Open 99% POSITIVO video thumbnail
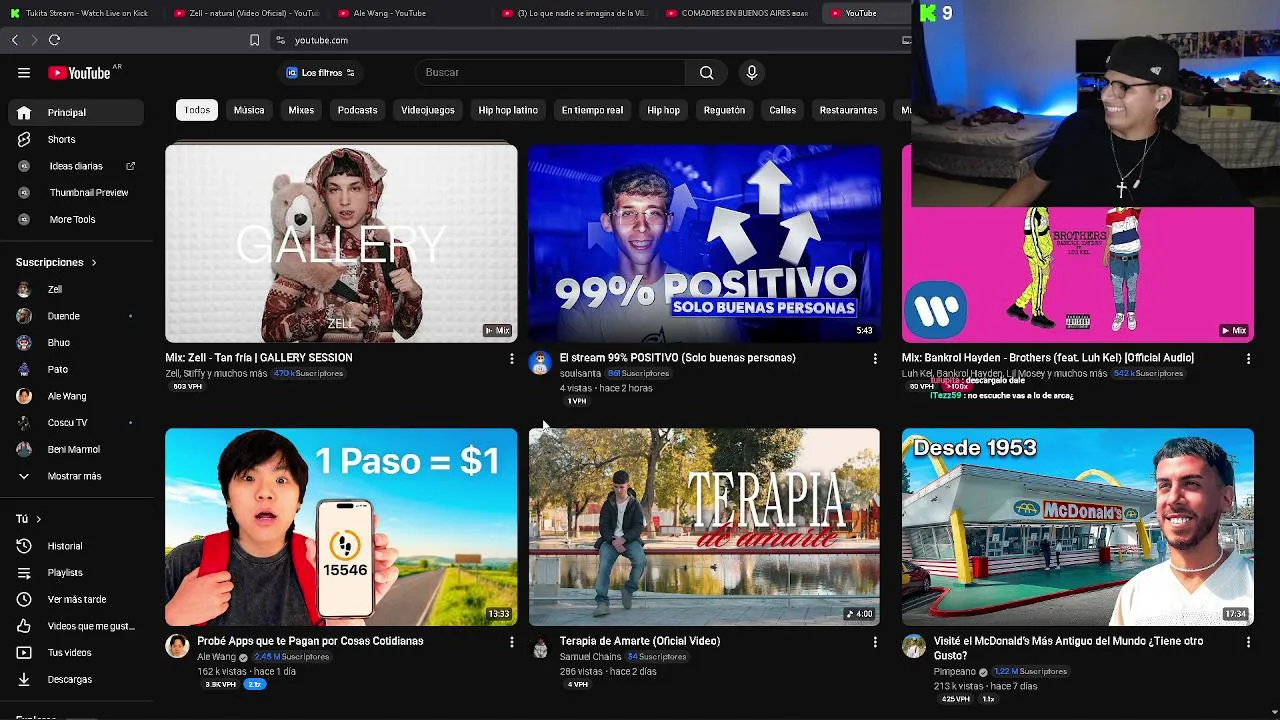 704,244
